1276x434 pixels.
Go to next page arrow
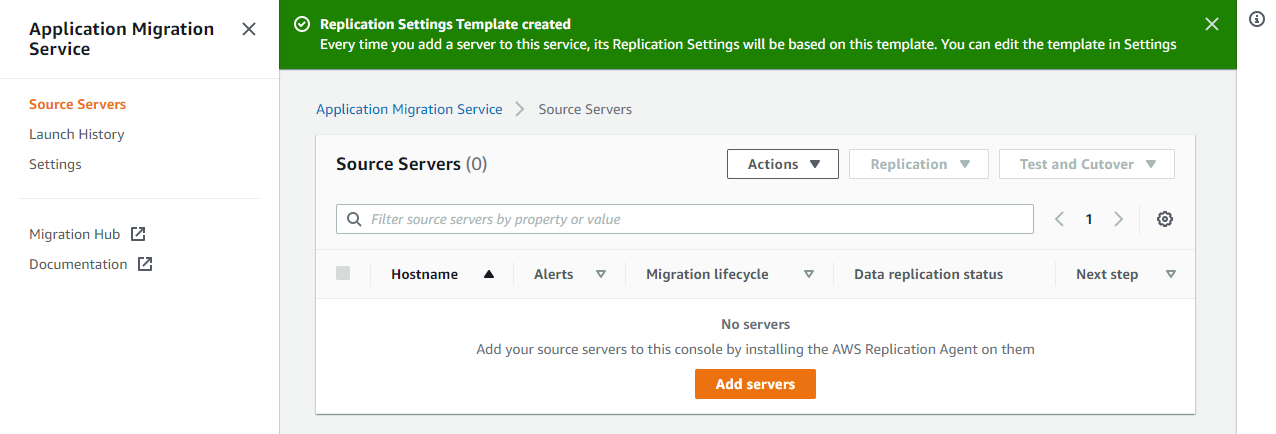(x=1119, y=219)
